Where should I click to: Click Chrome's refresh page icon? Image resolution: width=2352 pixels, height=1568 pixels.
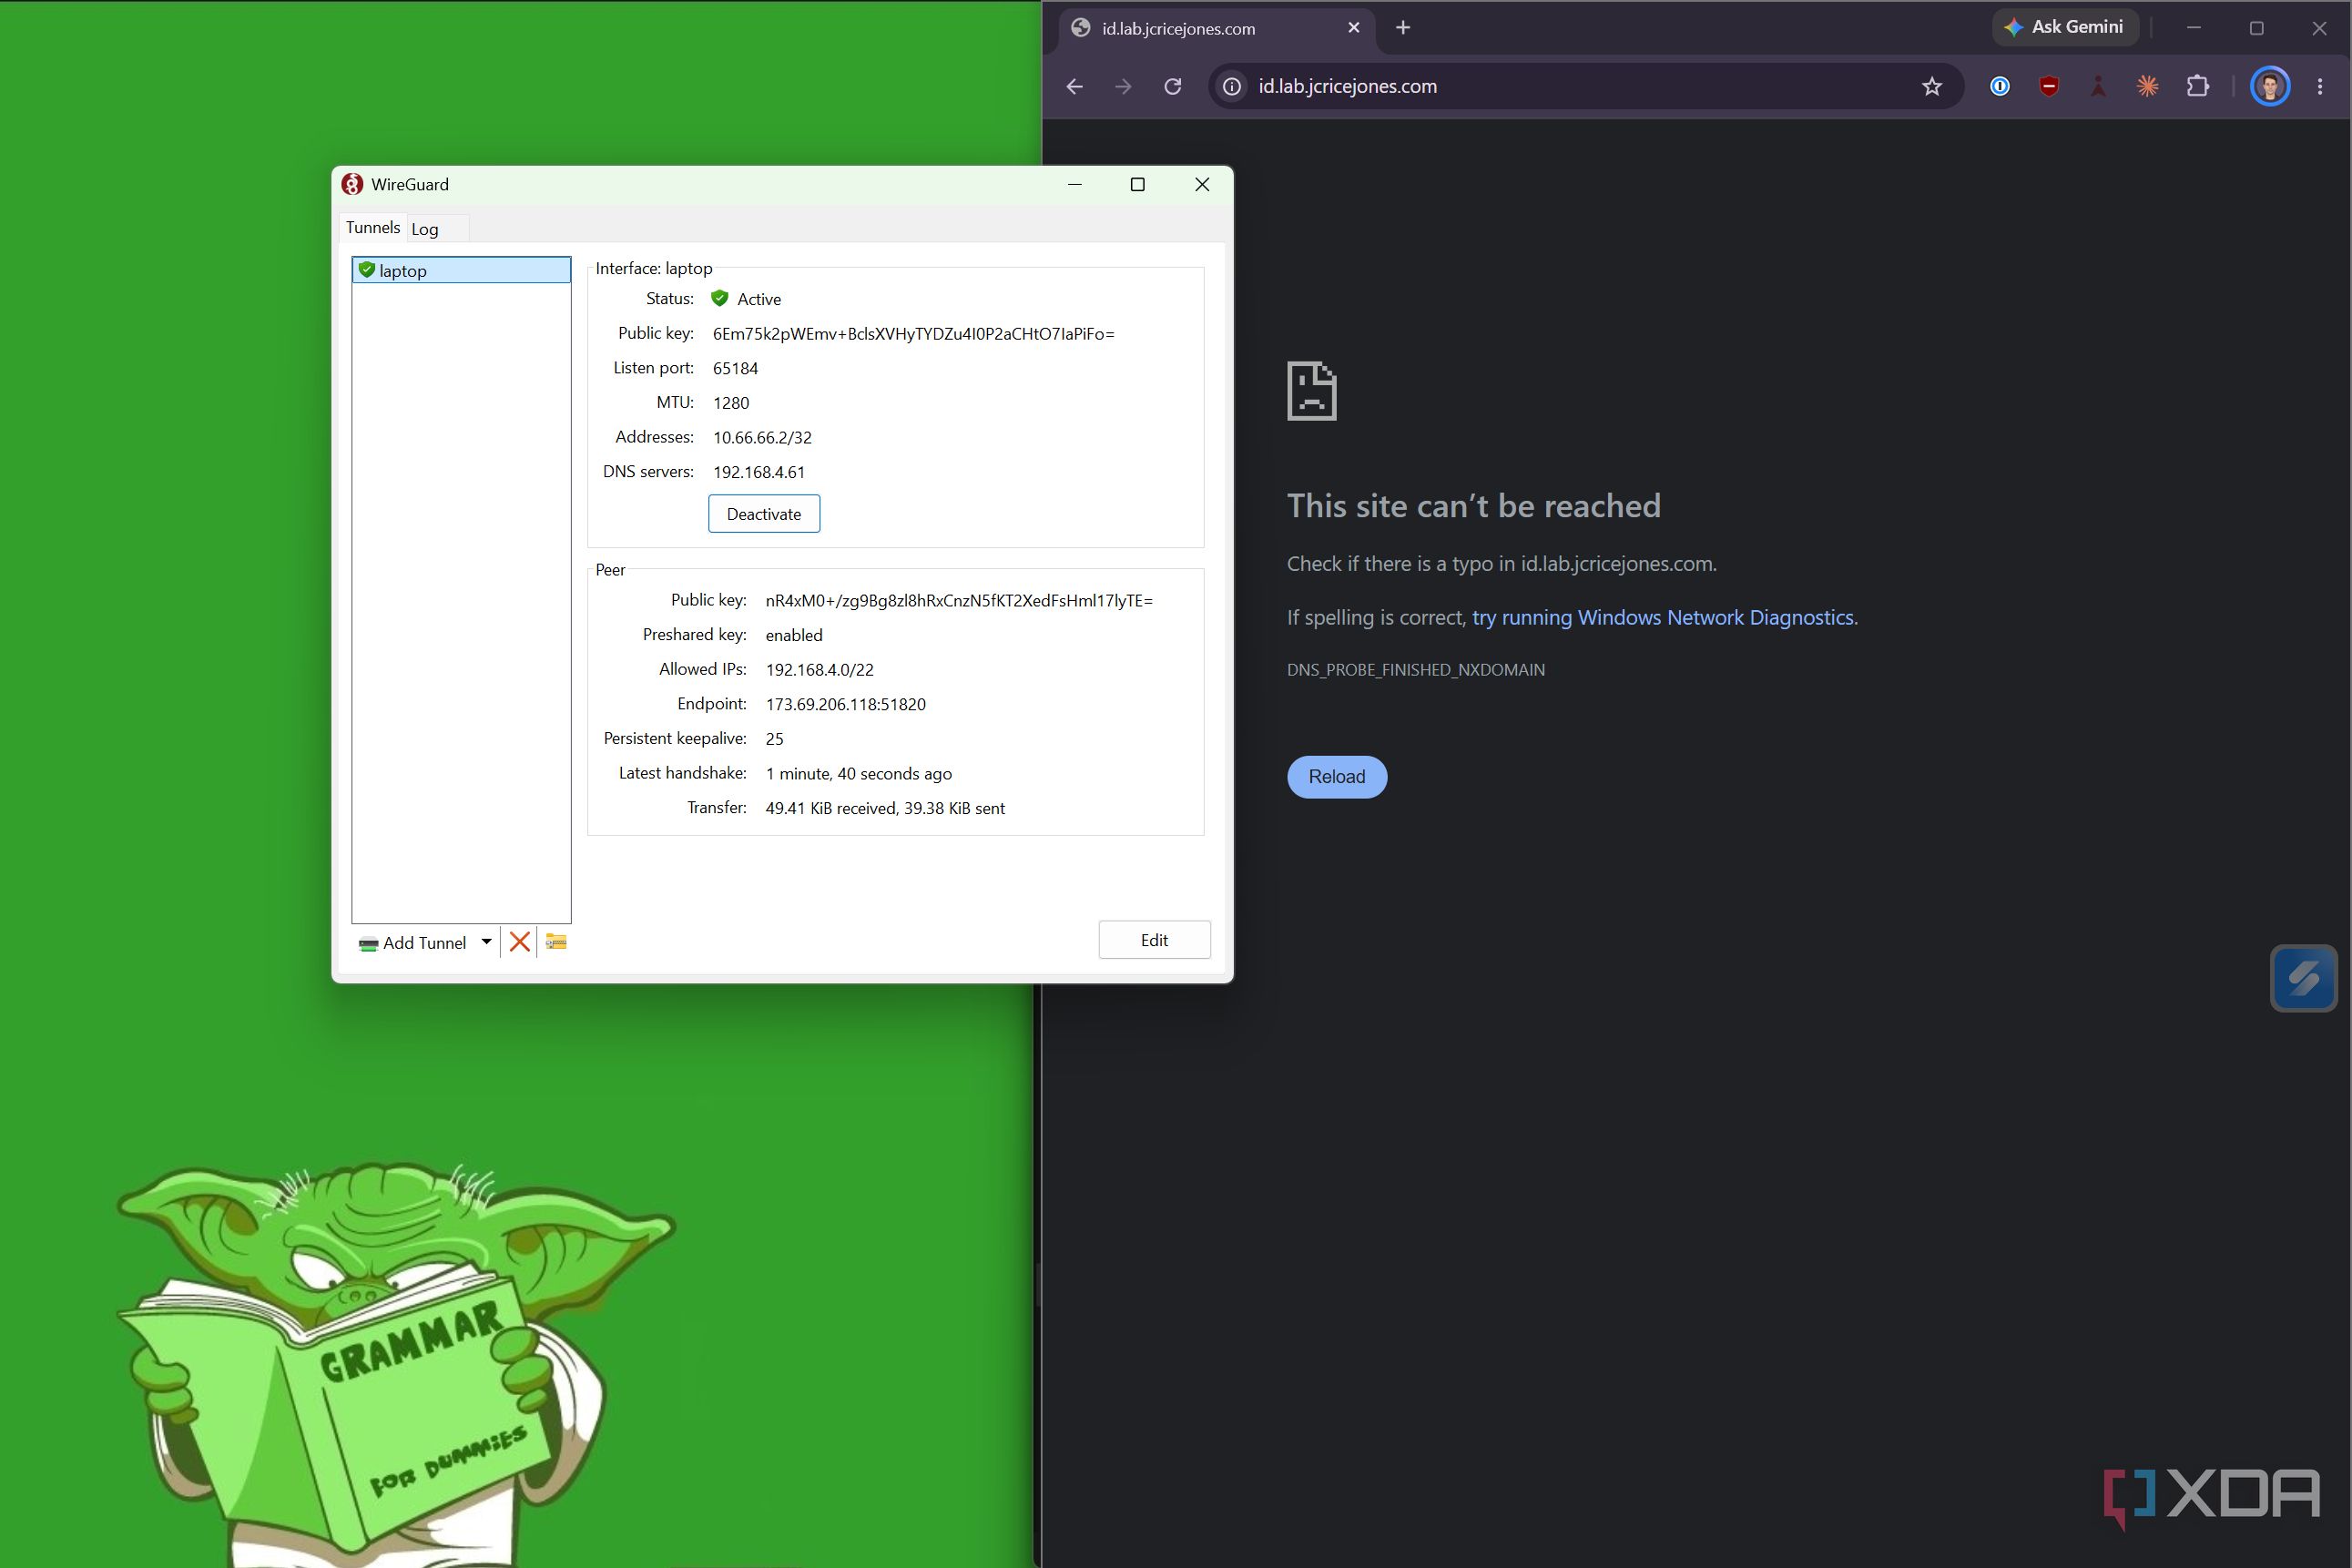(x=1173, y=87)
